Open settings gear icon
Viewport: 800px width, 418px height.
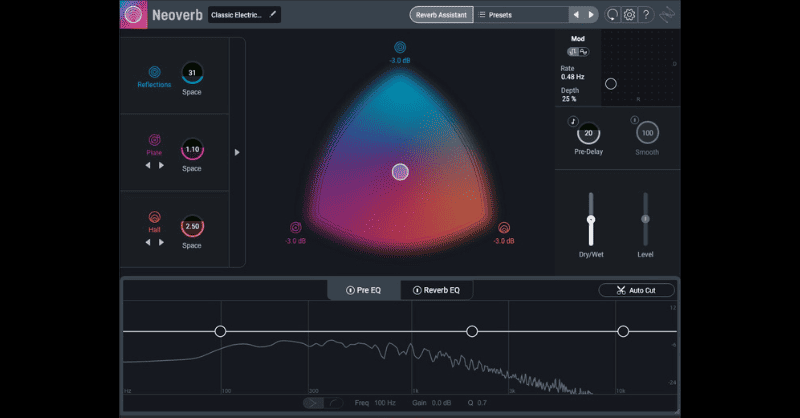coord(630,15)
